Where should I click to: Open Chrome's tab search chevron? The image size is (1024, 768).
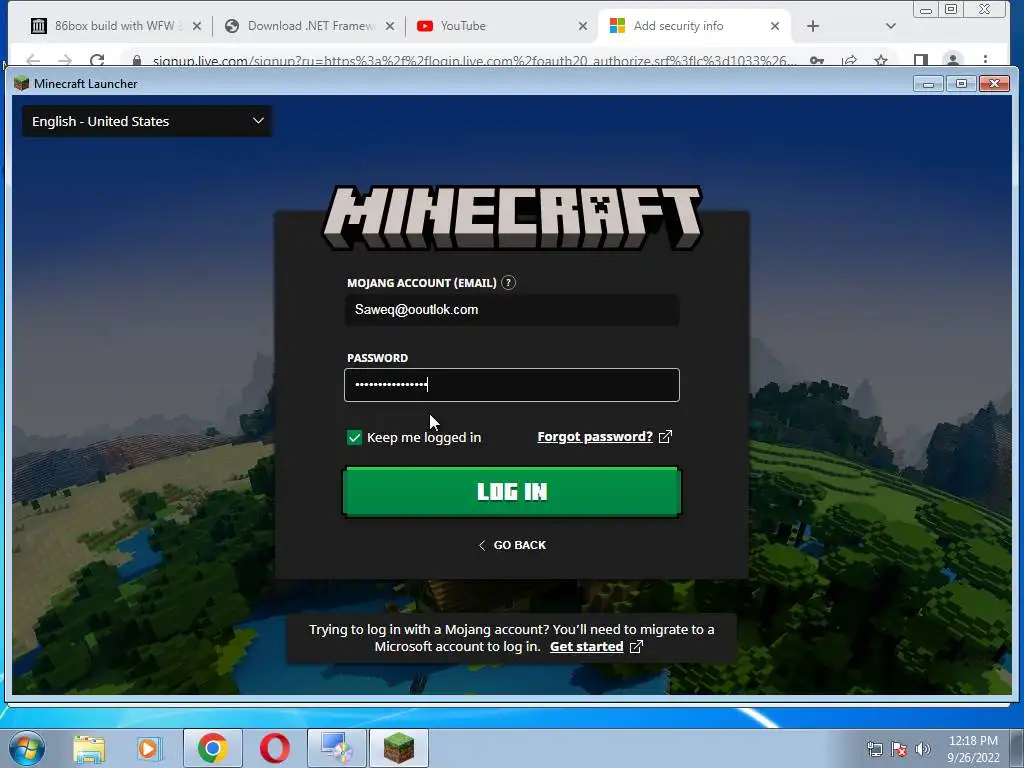[890, 26]
